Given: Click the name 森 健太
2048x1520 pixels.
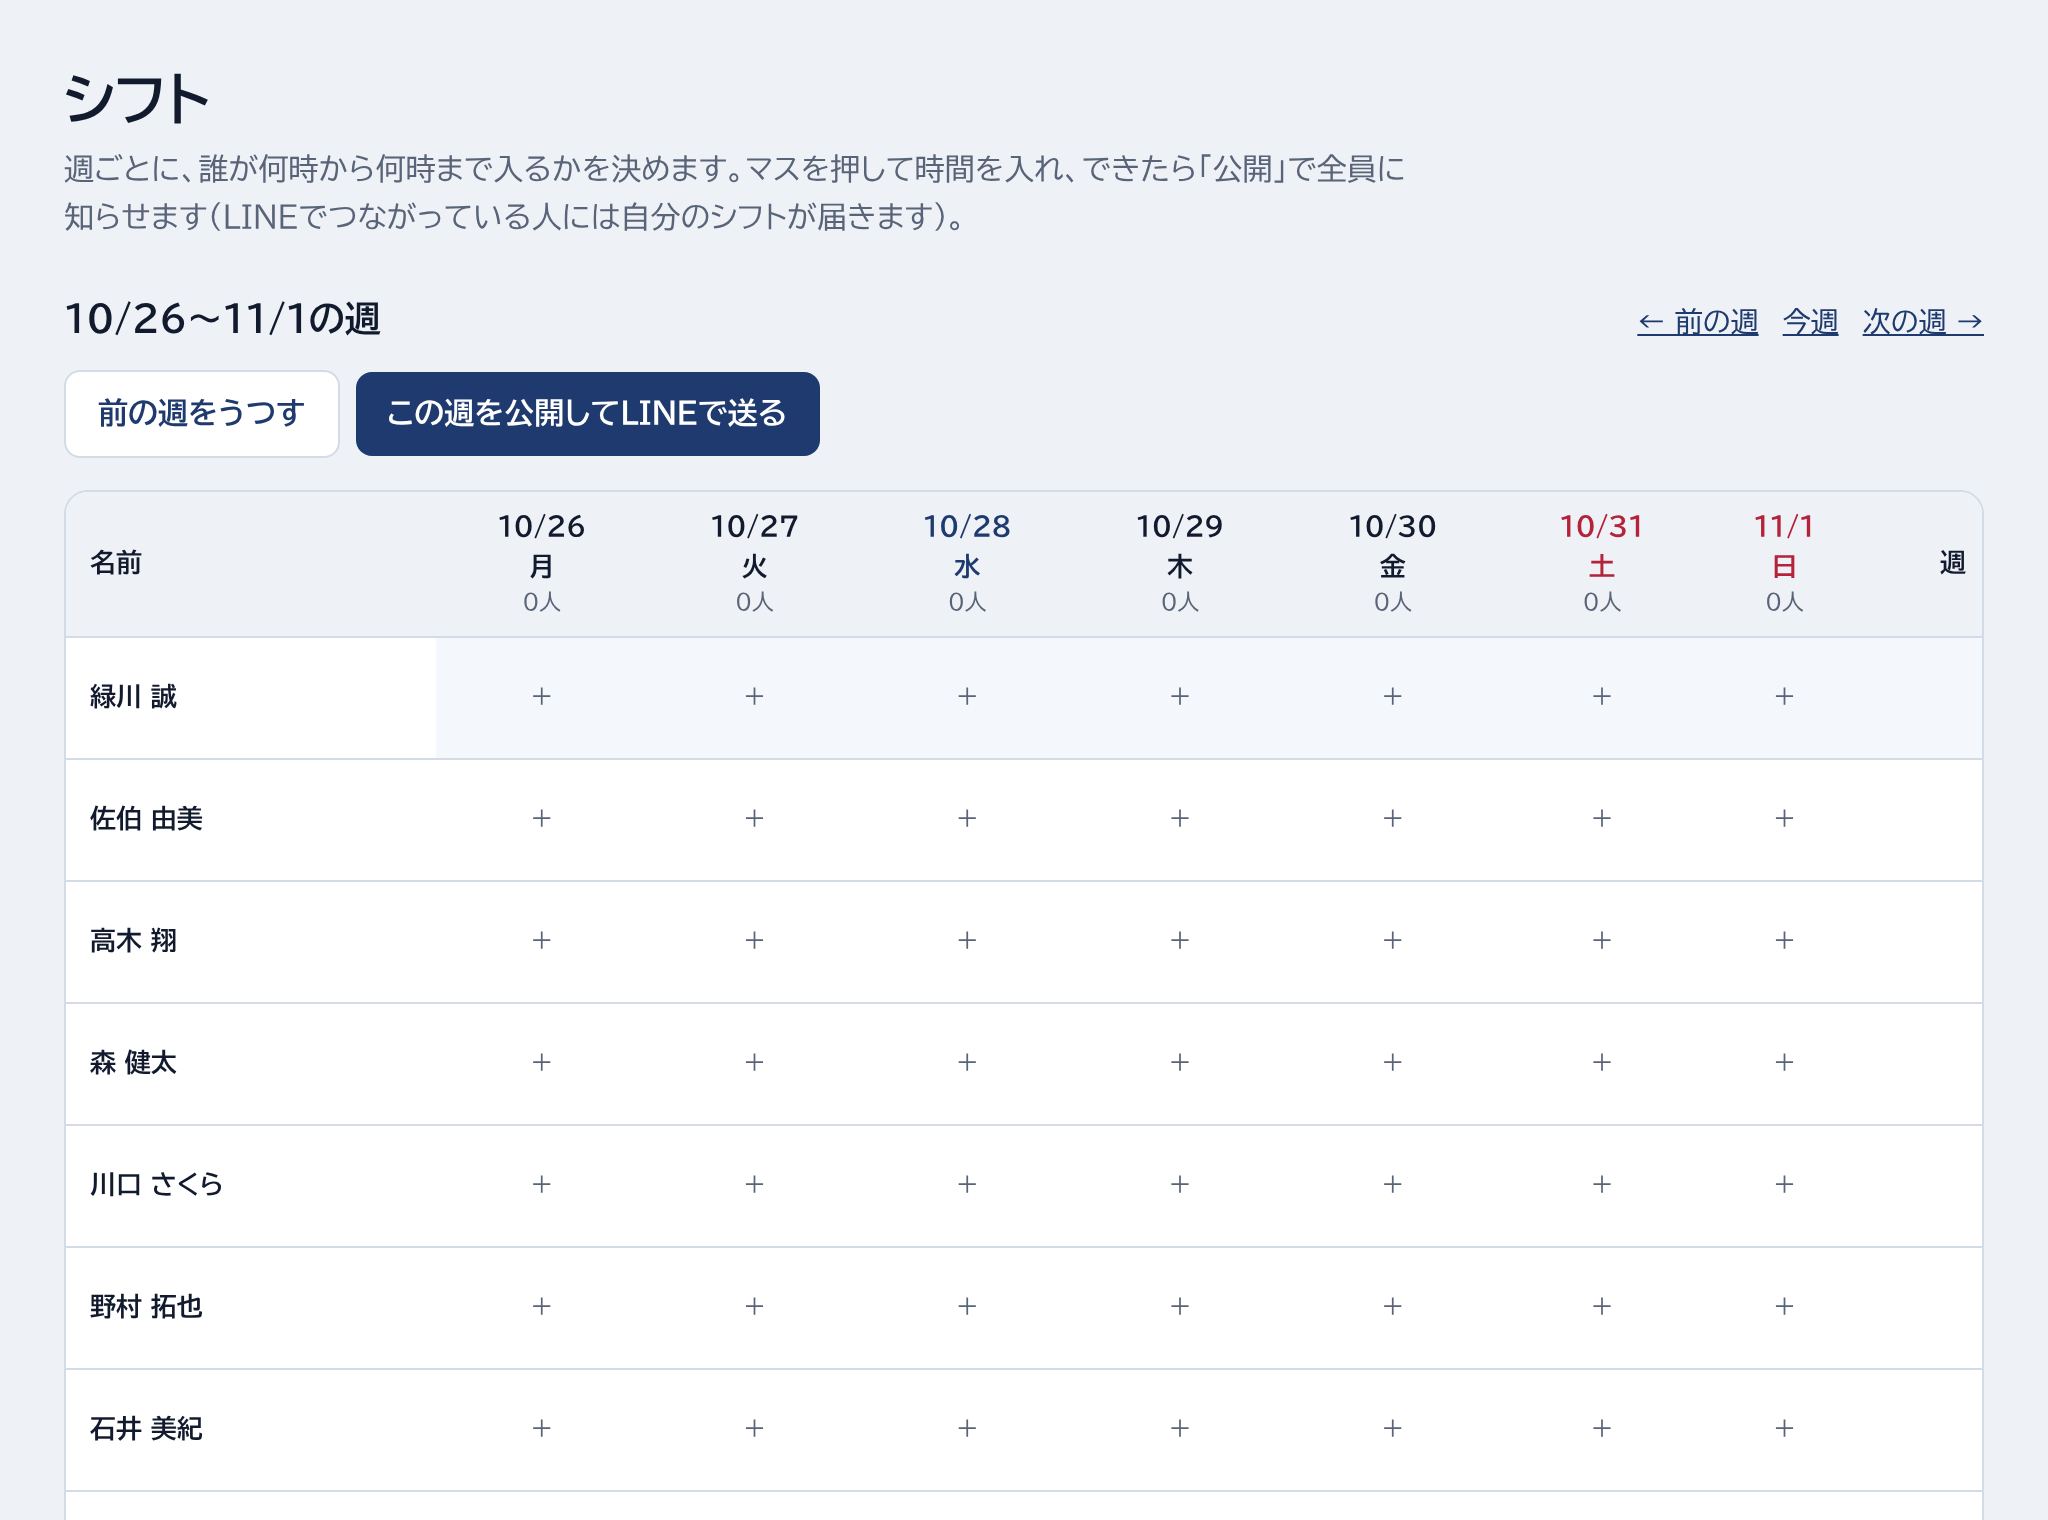Looking at the screenshot, I should point(133,1063).
